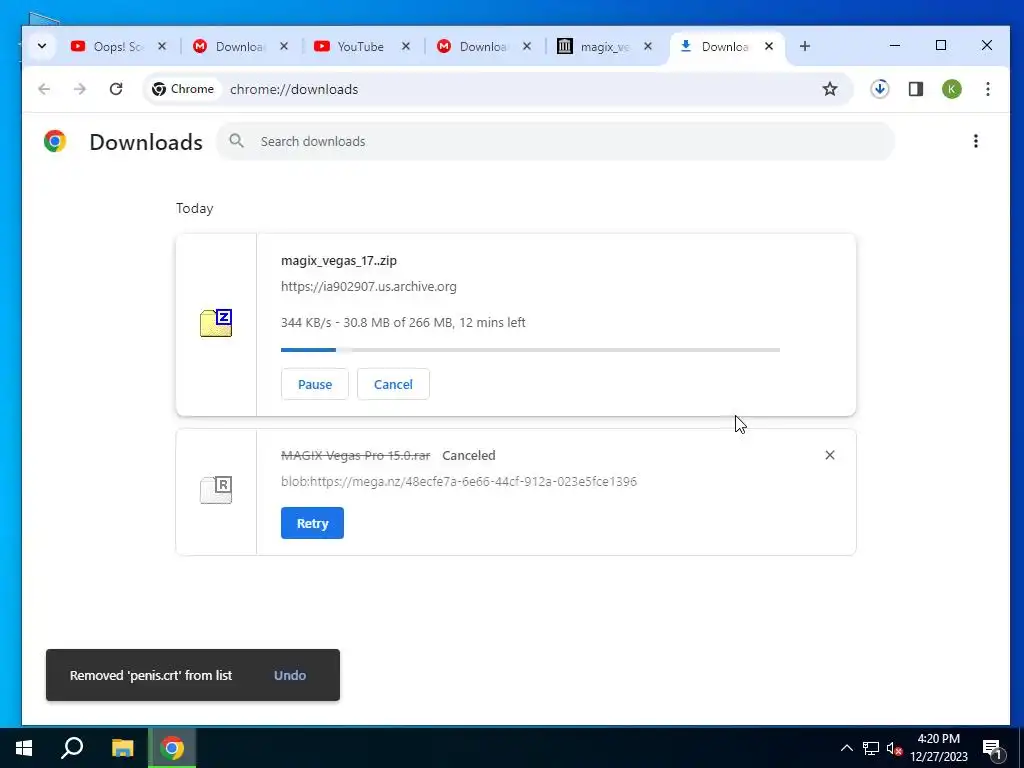Click the Search downloads field
Viewport: 1024px width, 768px height.
click(x=555, y=141)
